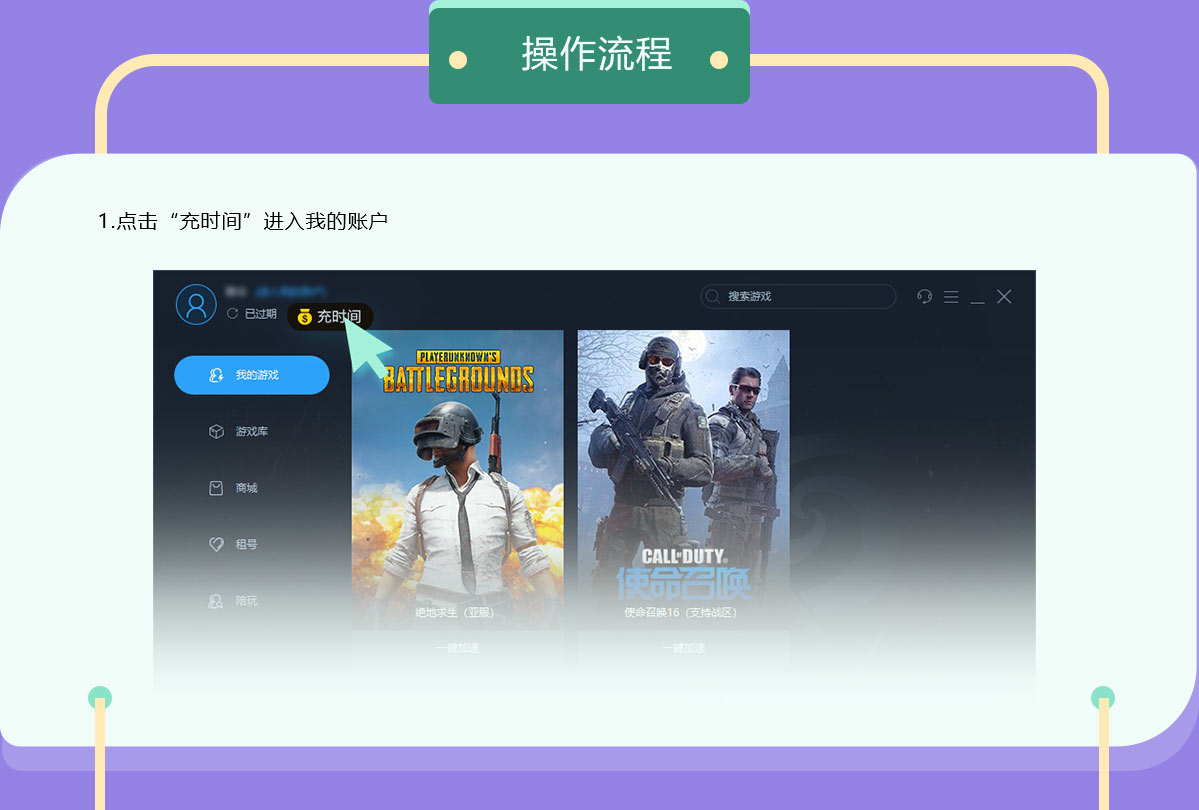Click the 使命召唤16 (支持战区) label
This screenshot has height=810, width=1199.
click(x=681, y=613)
